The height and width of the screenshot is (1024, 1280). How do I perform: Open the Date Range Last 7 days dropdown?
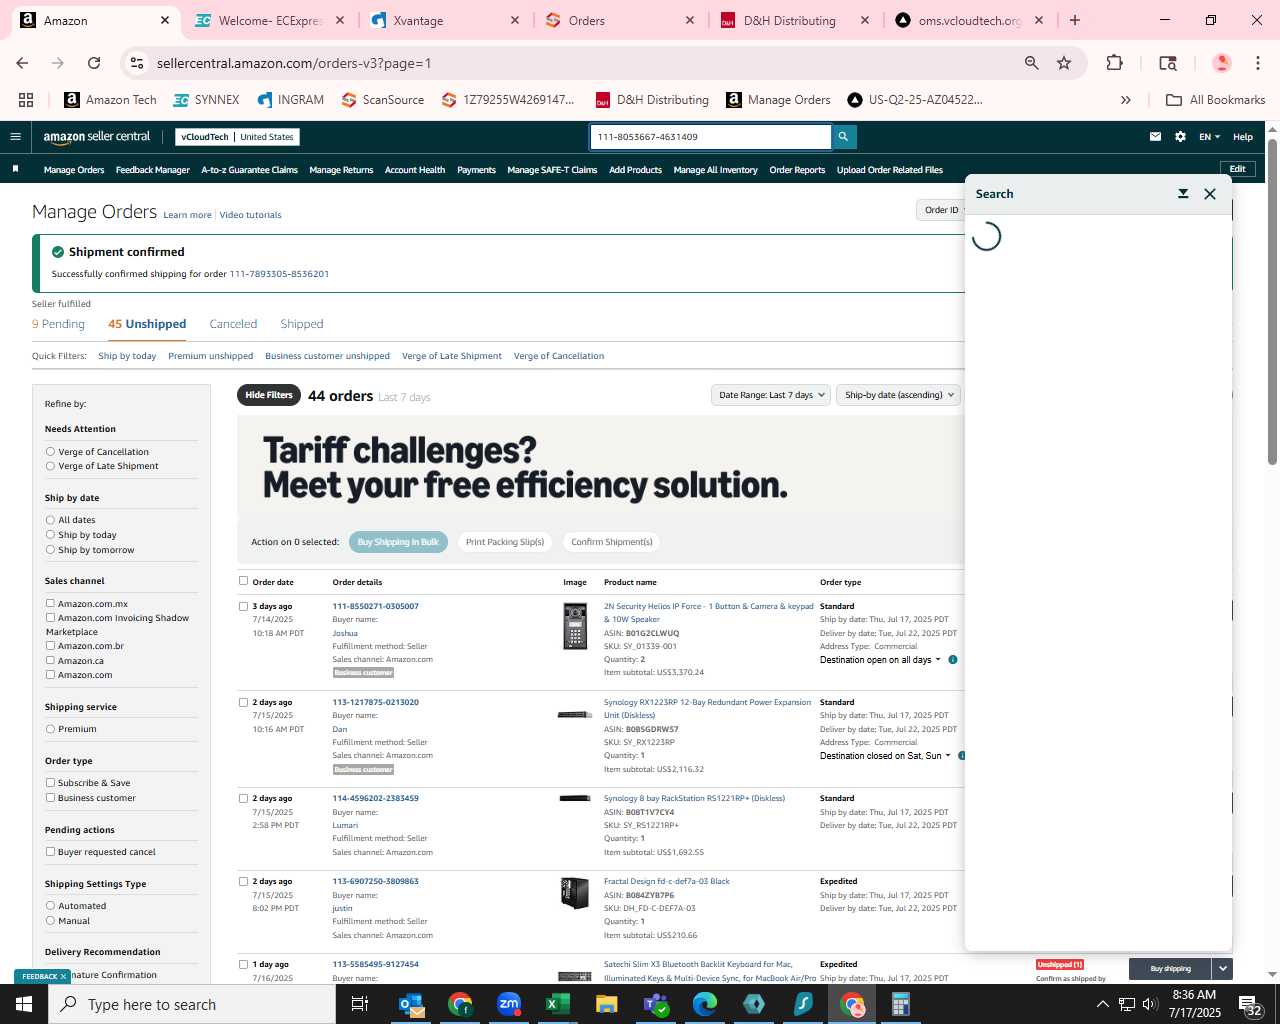771,395
